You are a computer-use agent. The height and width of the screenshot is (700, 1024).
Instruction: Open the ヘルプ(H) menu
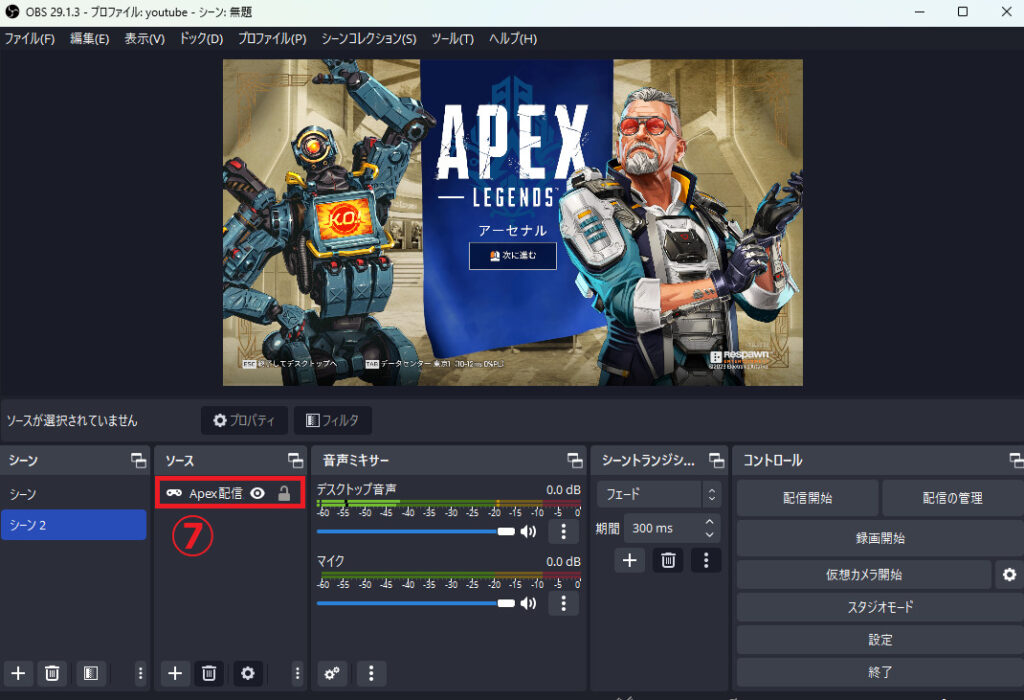pyautogui.click(x=513, y=39)
